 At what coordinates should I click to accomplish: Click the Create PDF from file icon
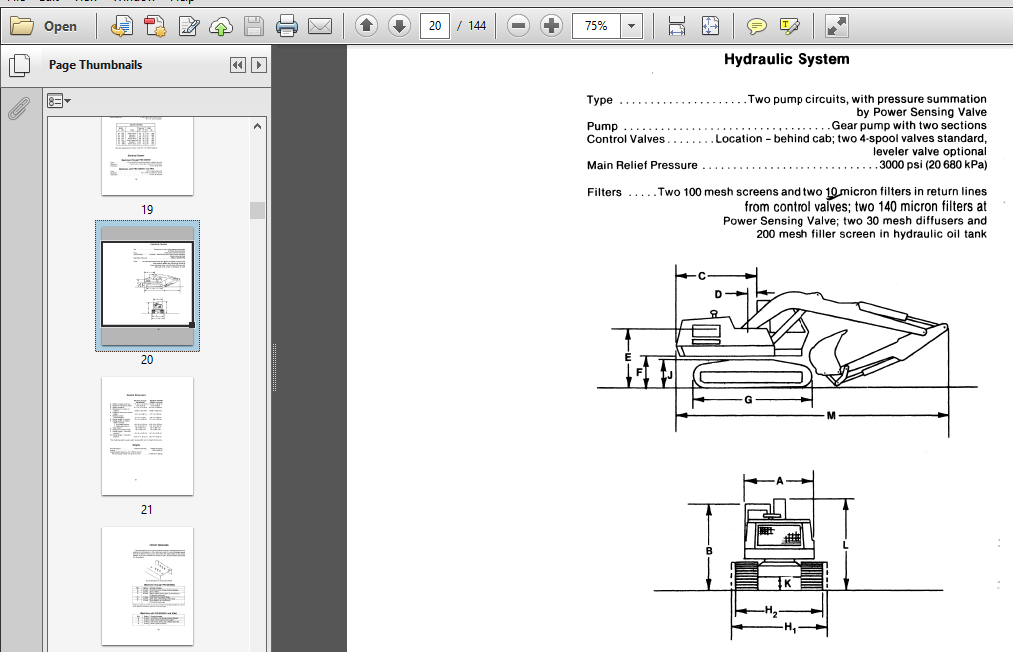[121, 26]
